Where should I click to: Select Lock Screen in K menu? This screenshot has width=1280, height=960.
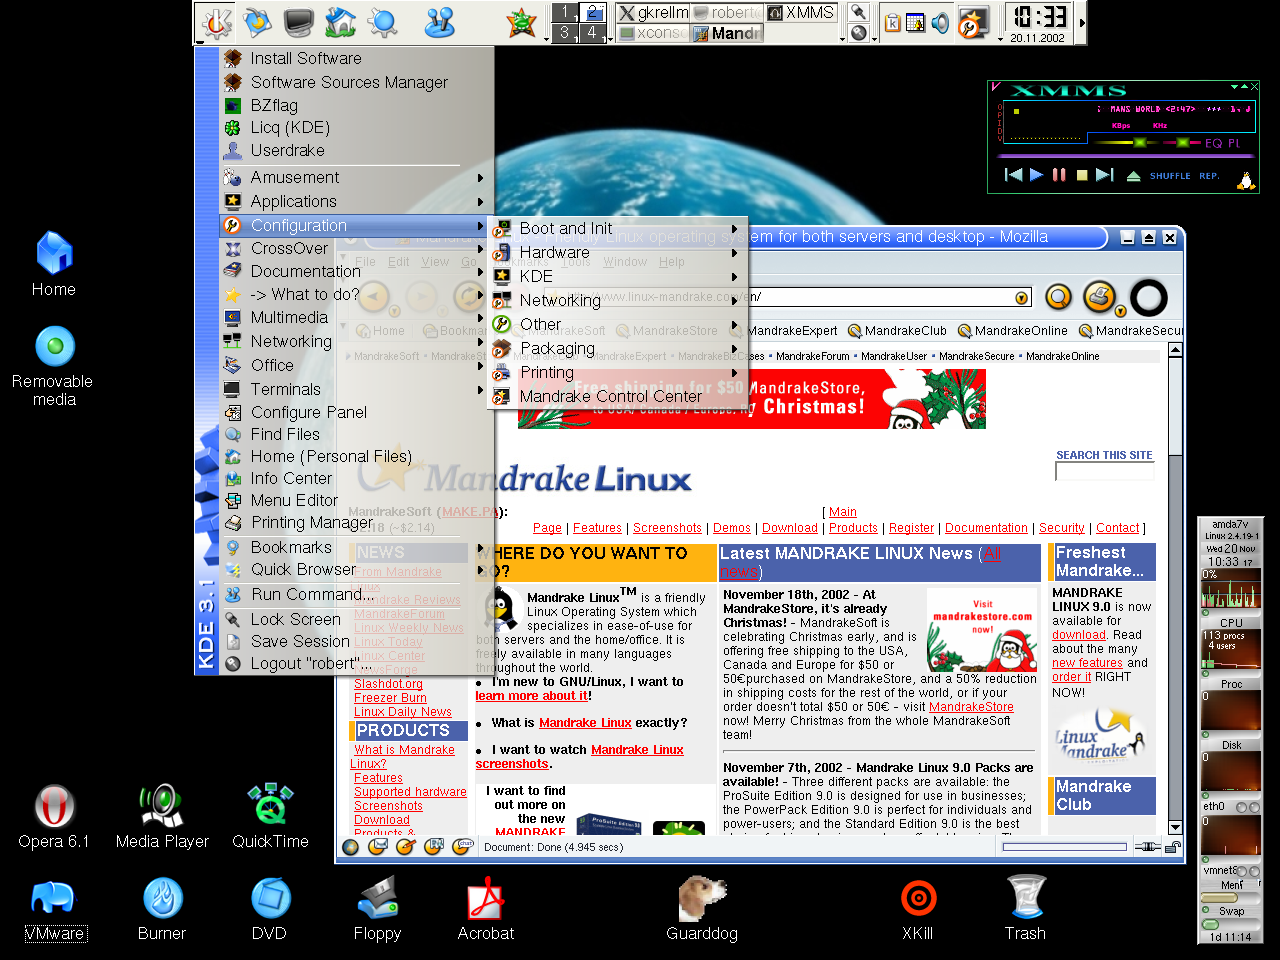pyautogui.click(x=356, y=619)
